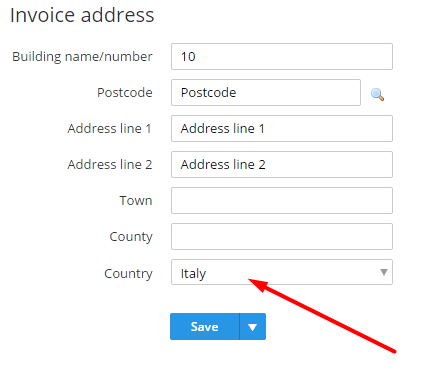
Task: Click the Building name/number label
Action: pyautogui.click(x=82, y=57)
